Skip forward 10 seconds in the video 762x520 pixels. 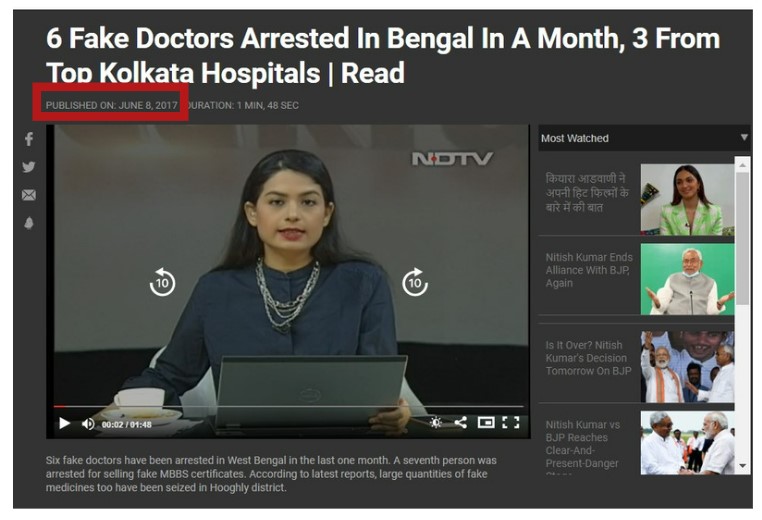point(415,282)
